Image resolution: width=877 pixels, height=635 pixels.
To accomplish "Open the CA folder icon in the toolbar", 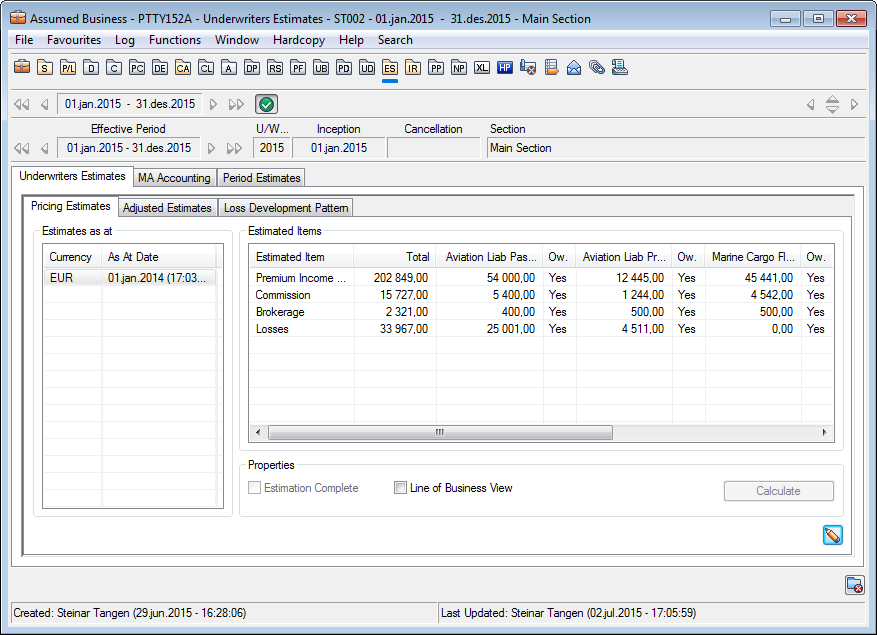I will click(183, 67).
